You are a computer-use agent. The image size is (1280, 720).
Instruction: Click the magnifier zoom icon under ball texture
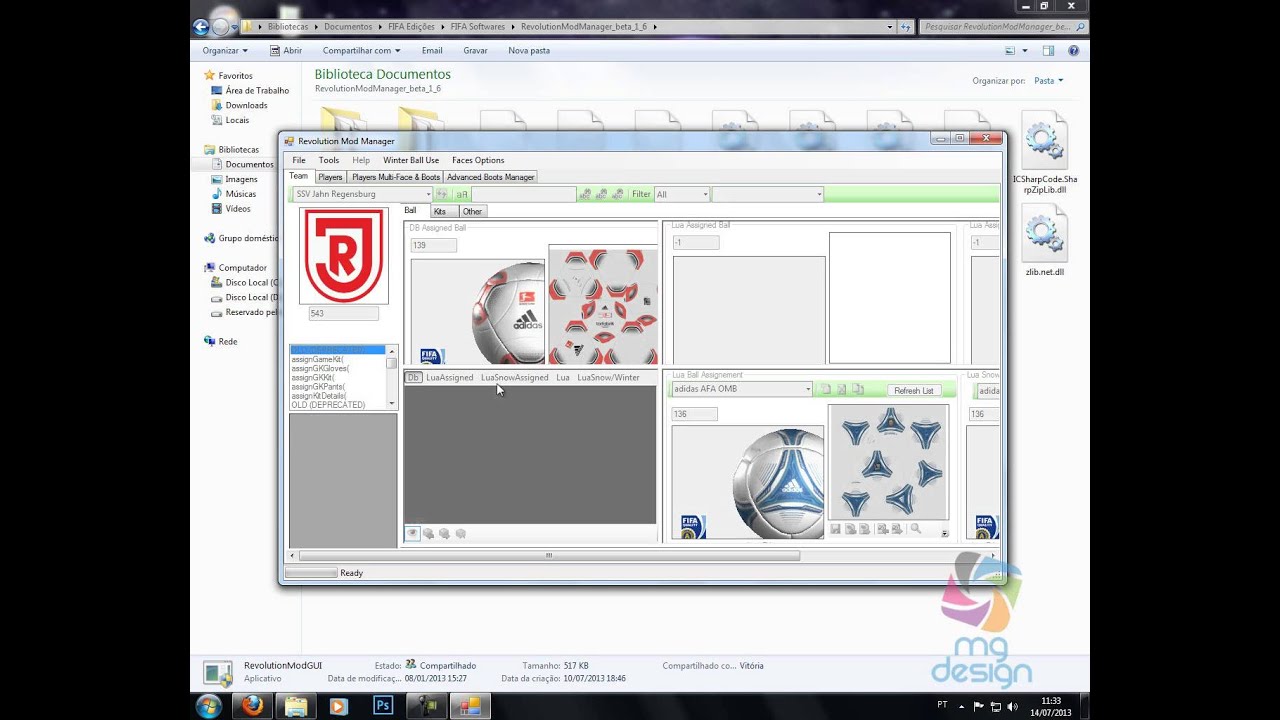(915, 529)
